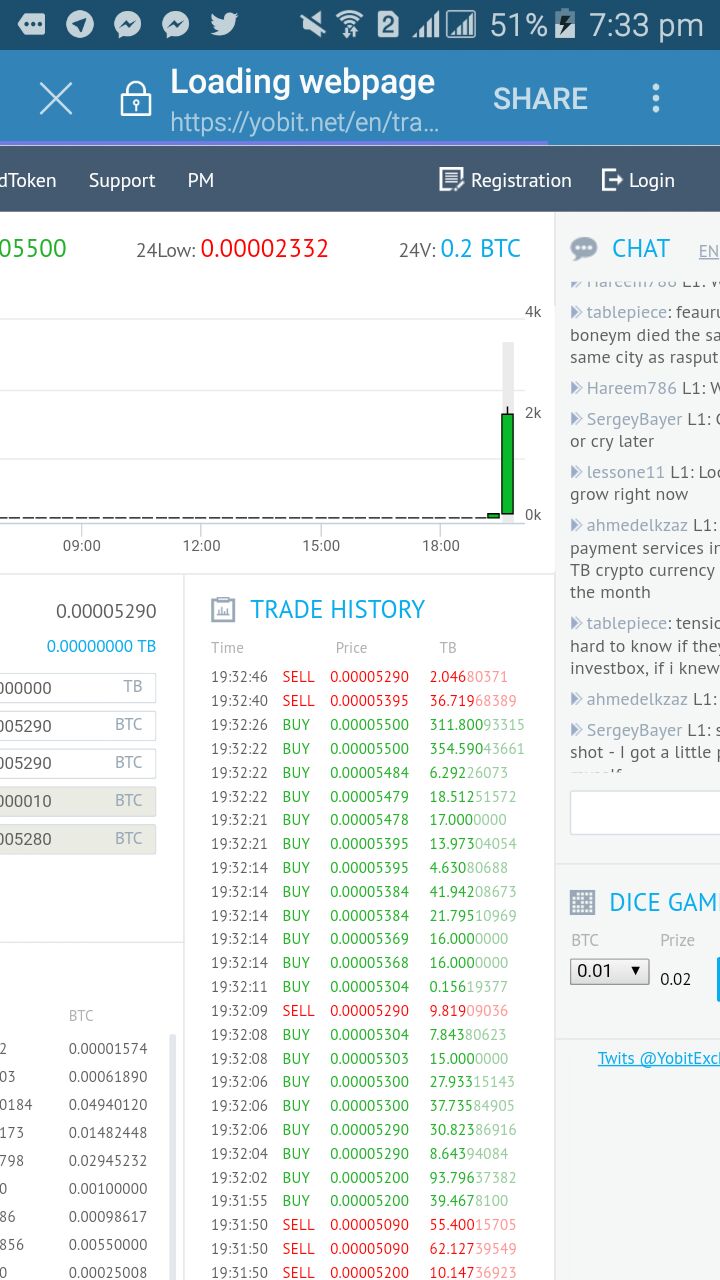The width and height of the screenshot is (720, 1280).
Task: Tap the yobit.net URL text
Action: point(304,123)
